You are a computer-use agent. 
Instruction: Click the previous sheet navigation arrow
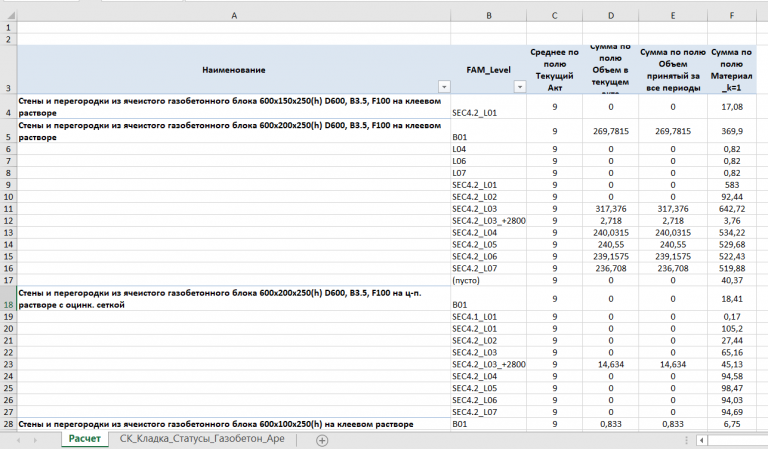coord(17,439)
